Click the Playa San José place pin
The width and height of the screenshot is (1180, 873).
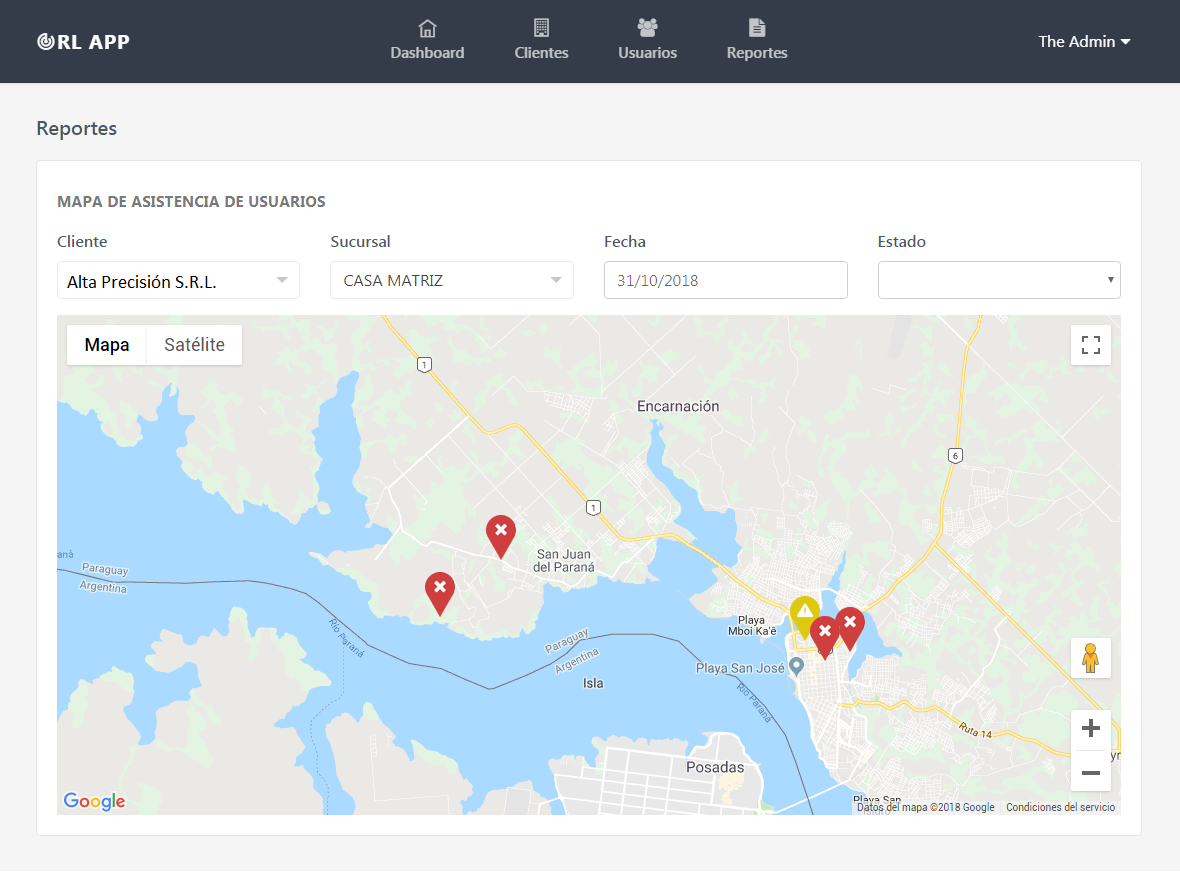point(796,666)
